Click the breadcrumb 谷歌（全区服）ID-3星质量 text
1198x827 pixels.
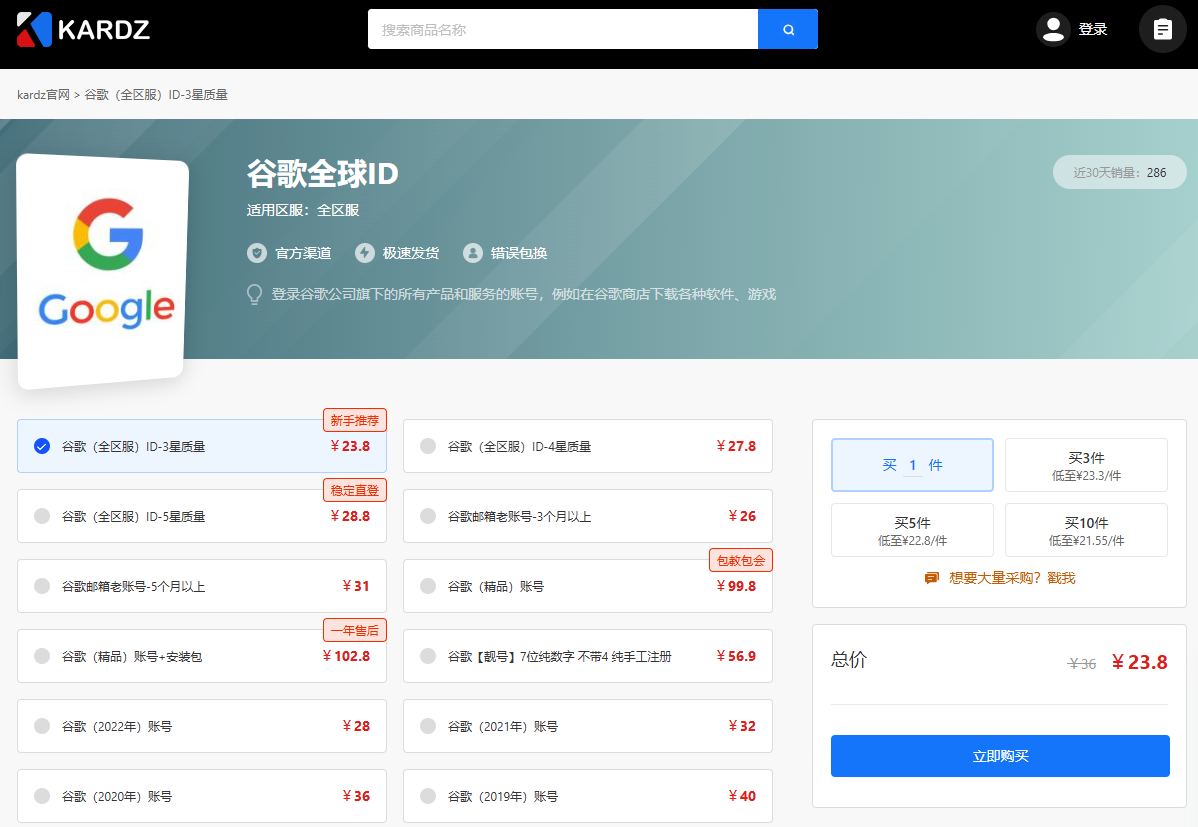pyautogui.click(x=156, y=95)
